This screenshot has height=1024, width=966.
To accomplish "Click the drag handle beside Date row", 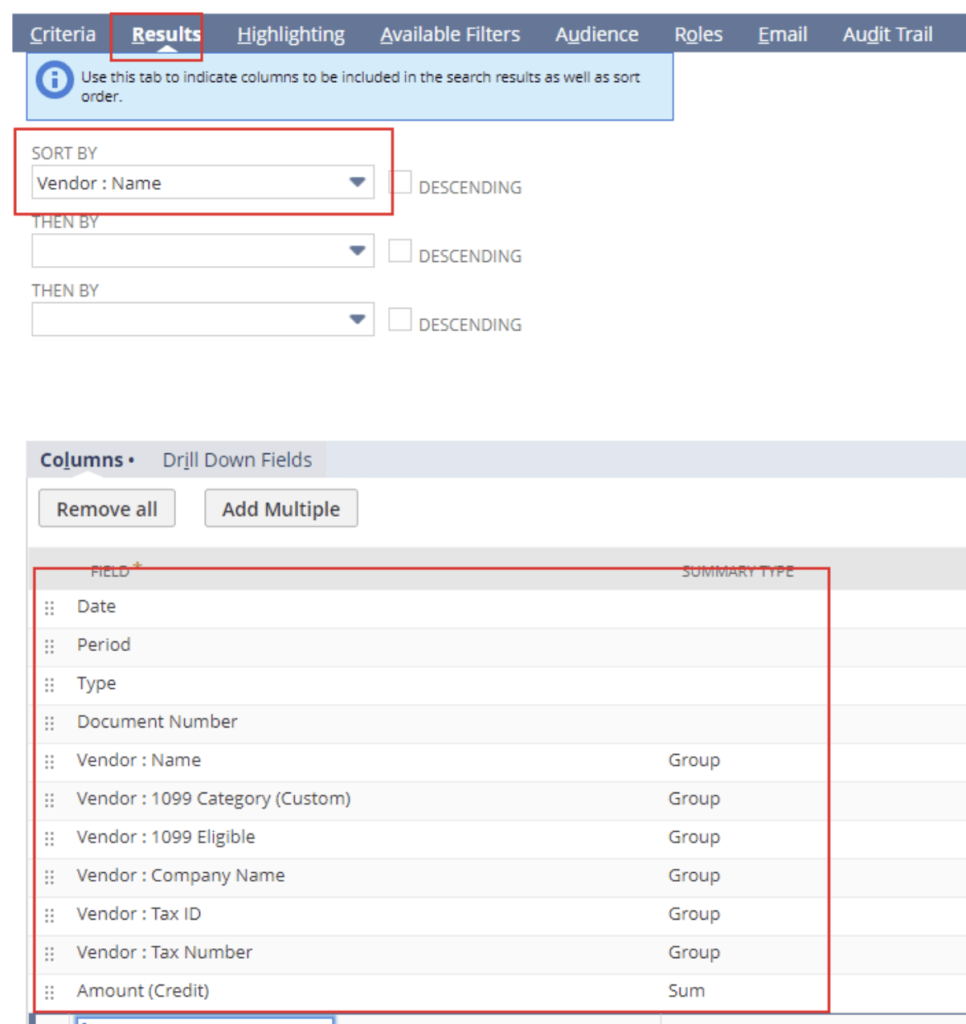I will click(50, 608).
